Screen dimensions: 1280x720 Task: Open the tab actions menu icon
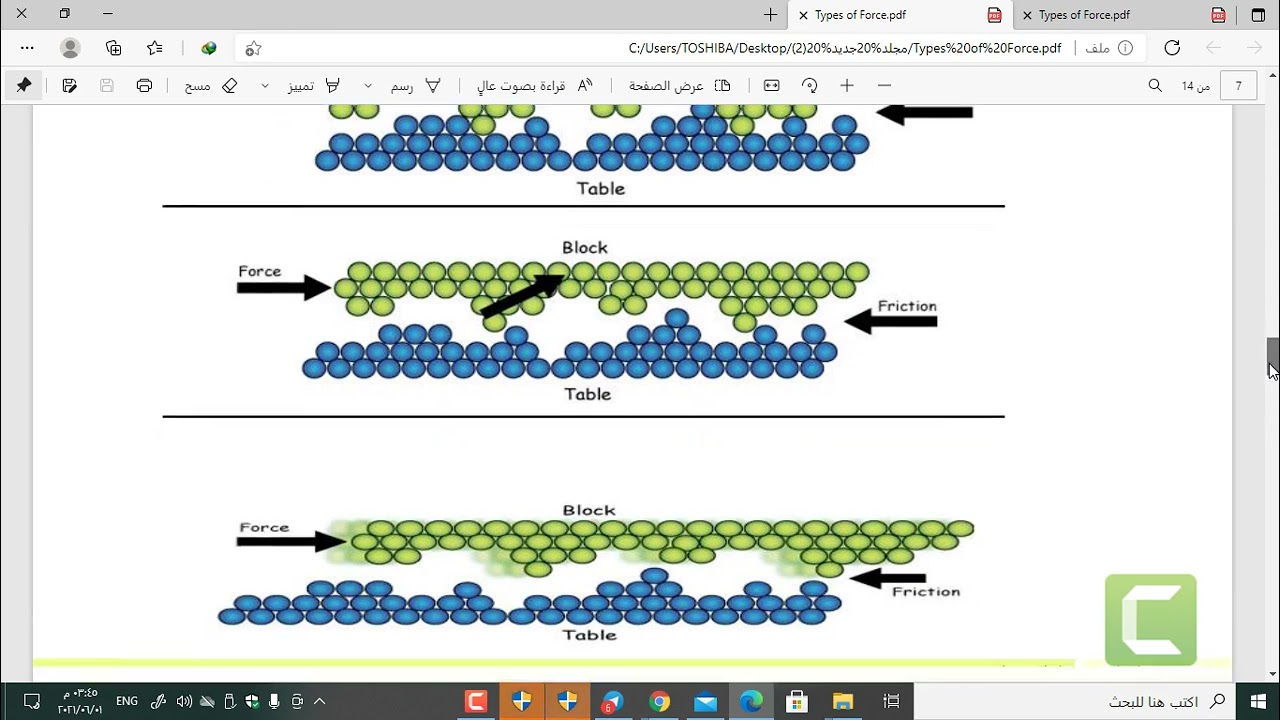point(1258,15)
